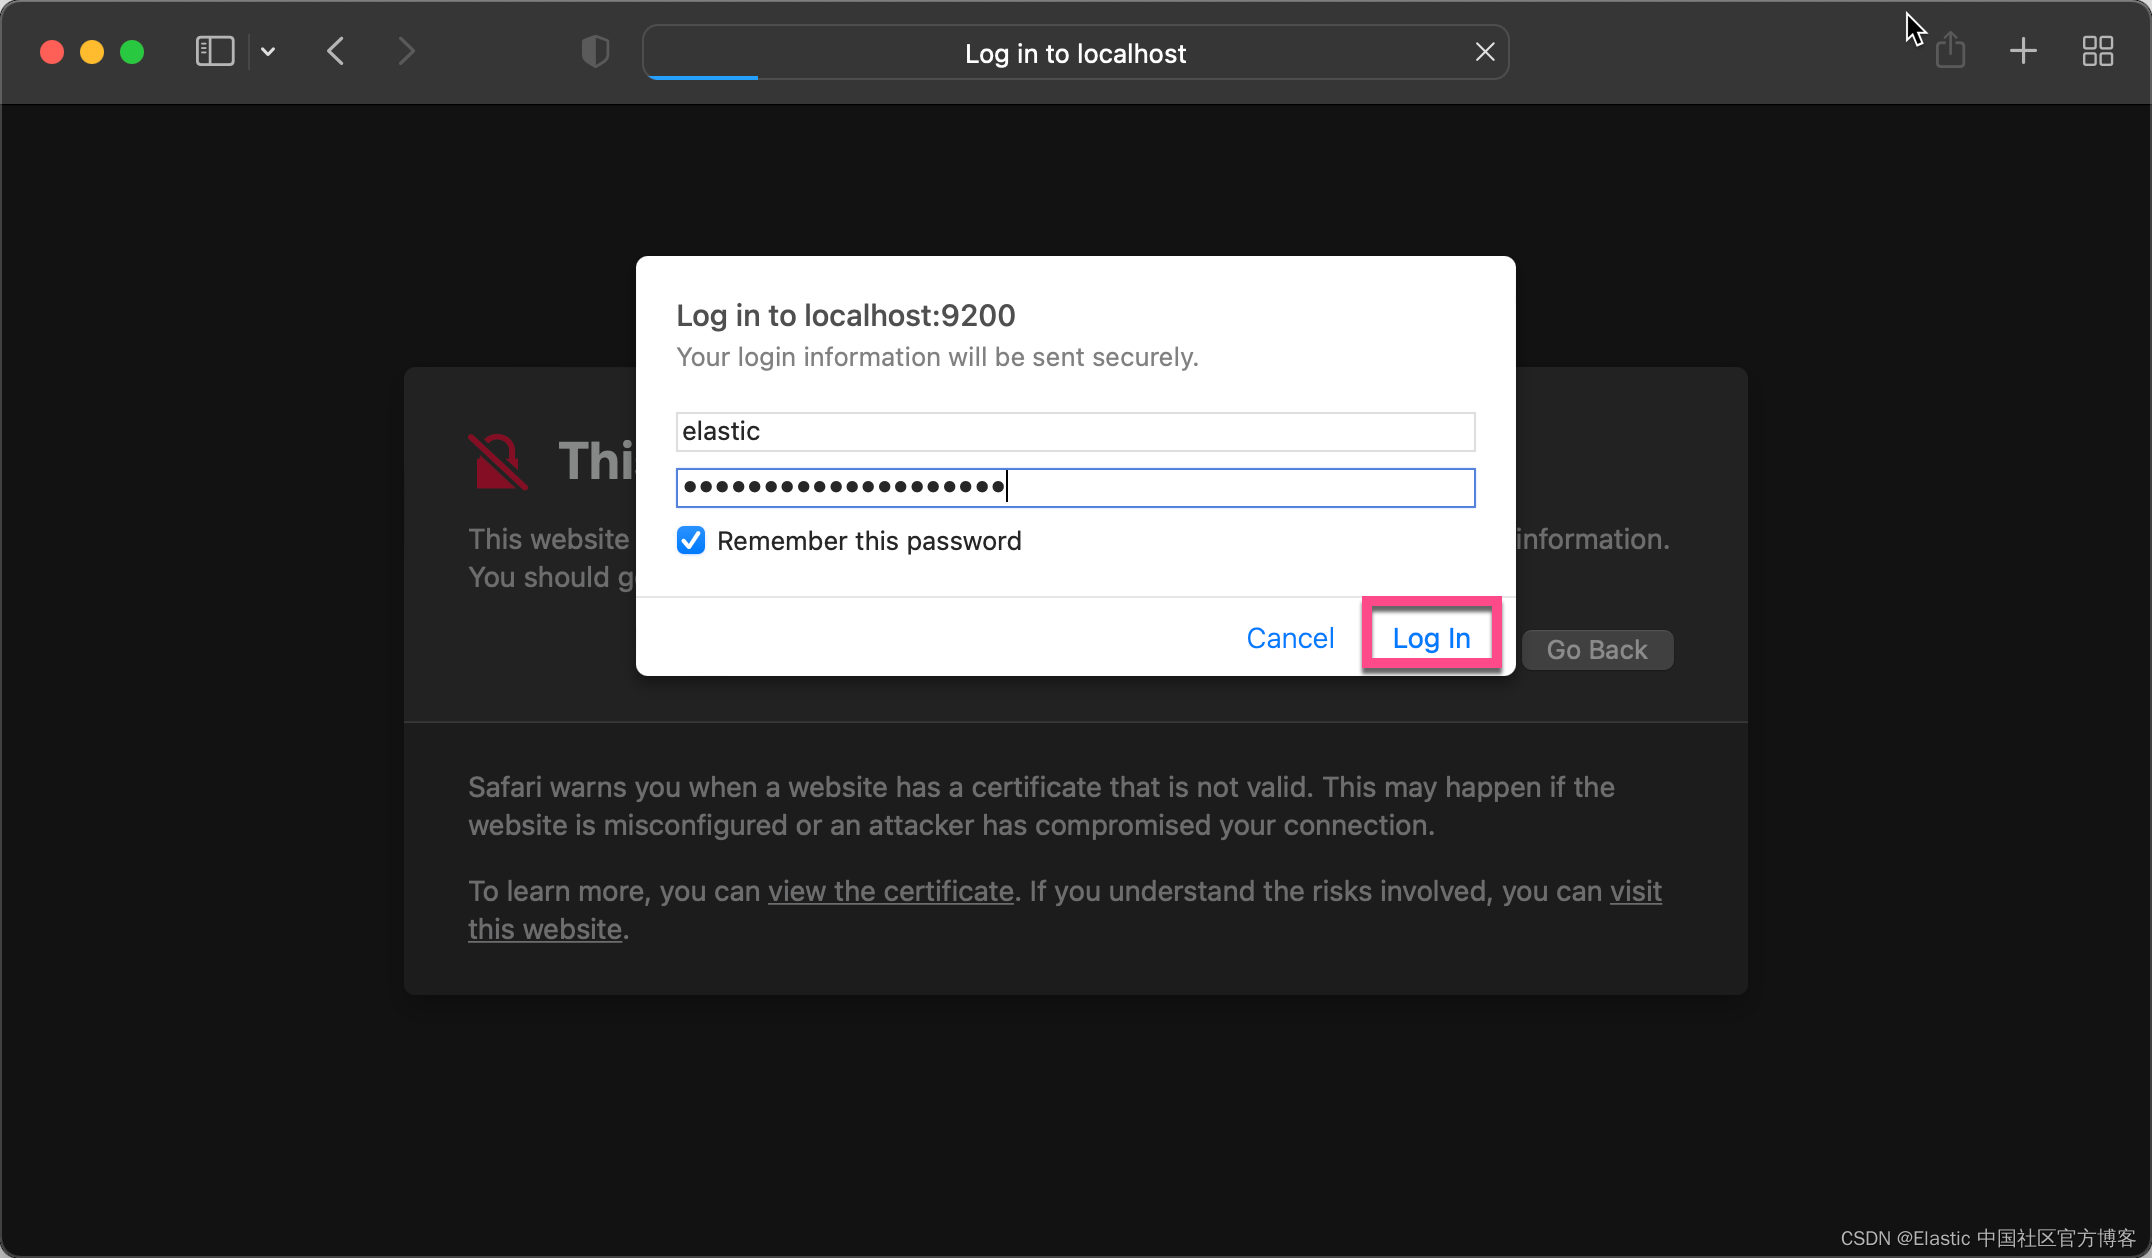Open the privacy report shield icon

(x=595, y=51)
